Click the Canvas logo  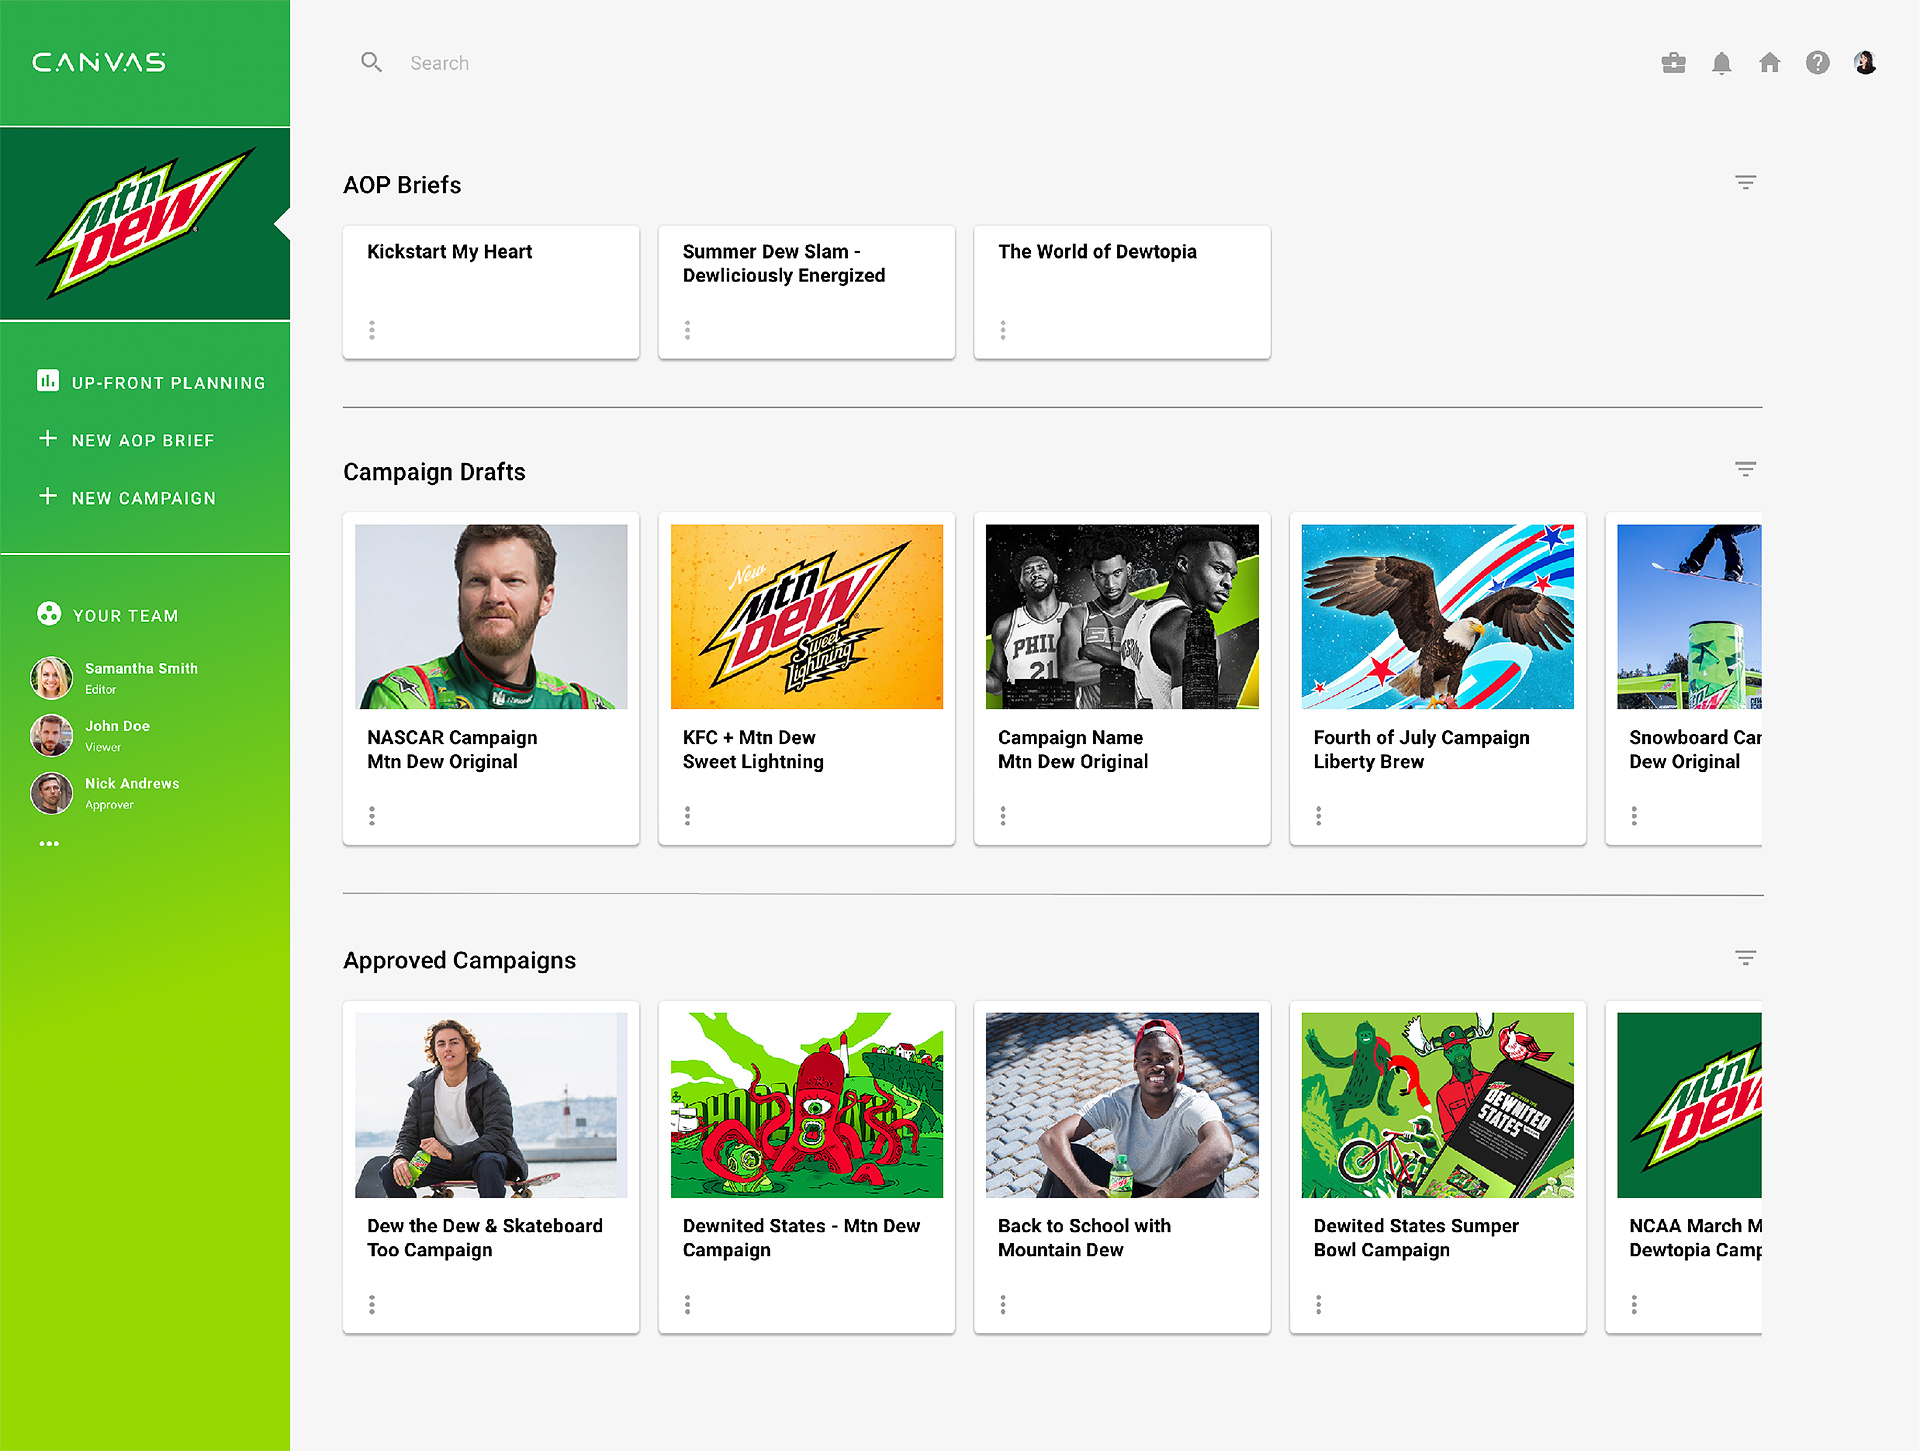pyautogui.click(x=99, y=62)
